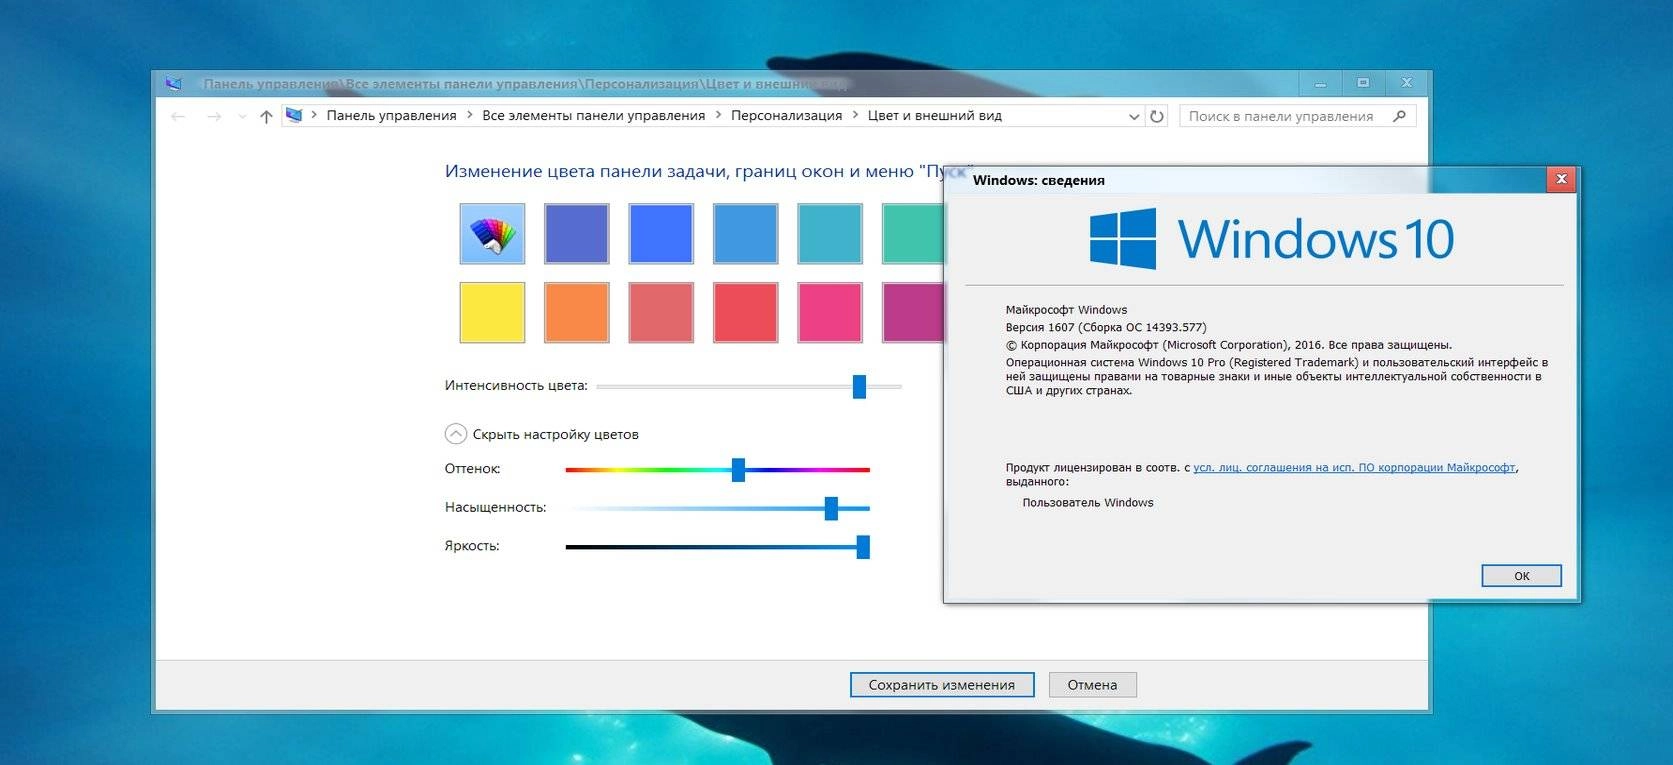Open the address bar history dropdown
This screenshot has height=765, width=1673.
(1134, 117)
